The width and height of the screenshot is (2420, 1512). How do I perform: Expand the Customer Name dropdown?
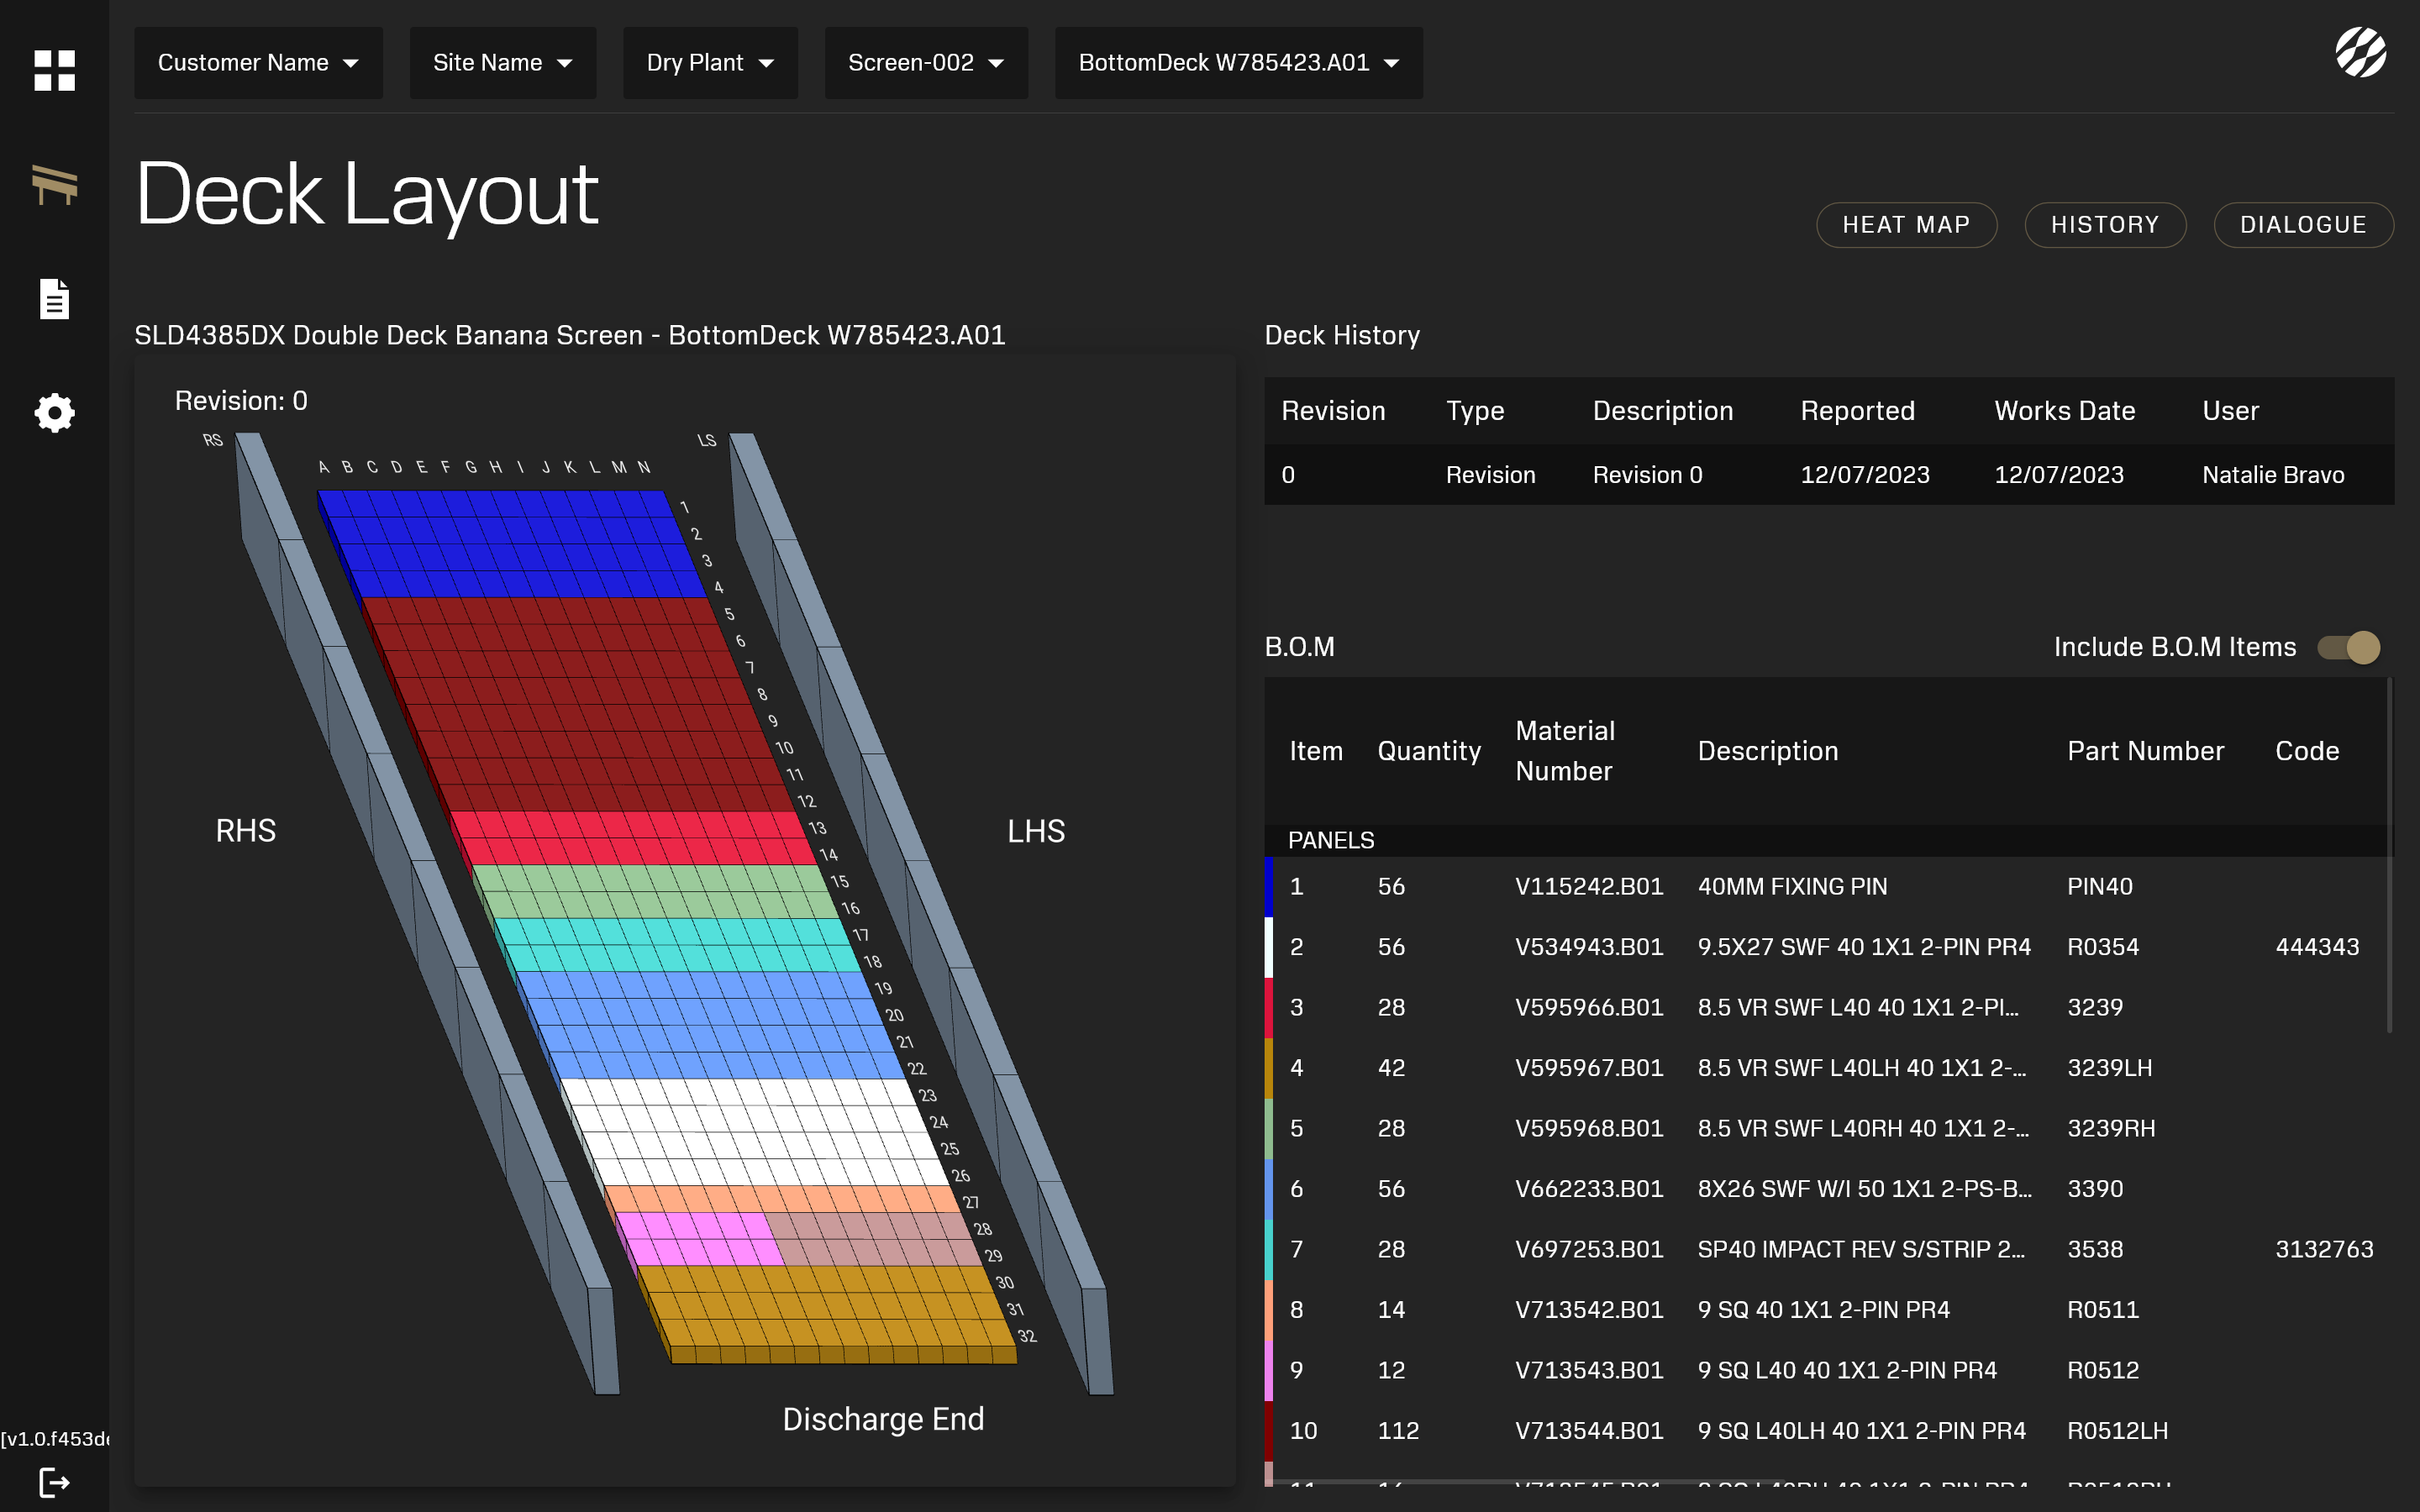(258, 63)
